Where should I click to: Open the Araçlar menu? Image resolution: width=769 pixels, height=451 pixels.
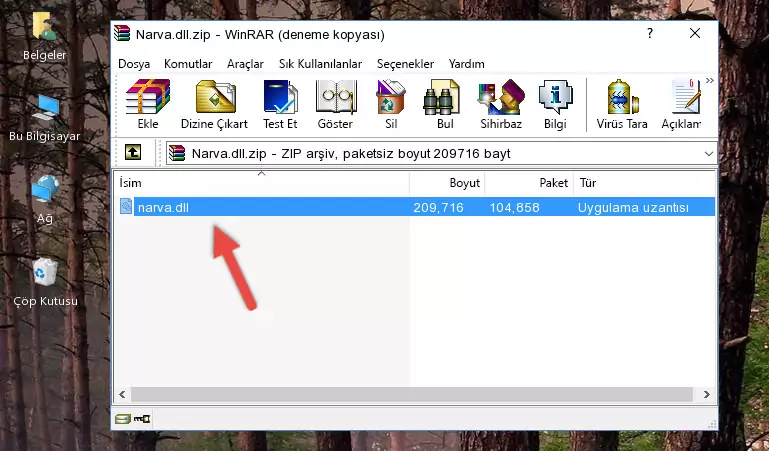coord(245,64)
